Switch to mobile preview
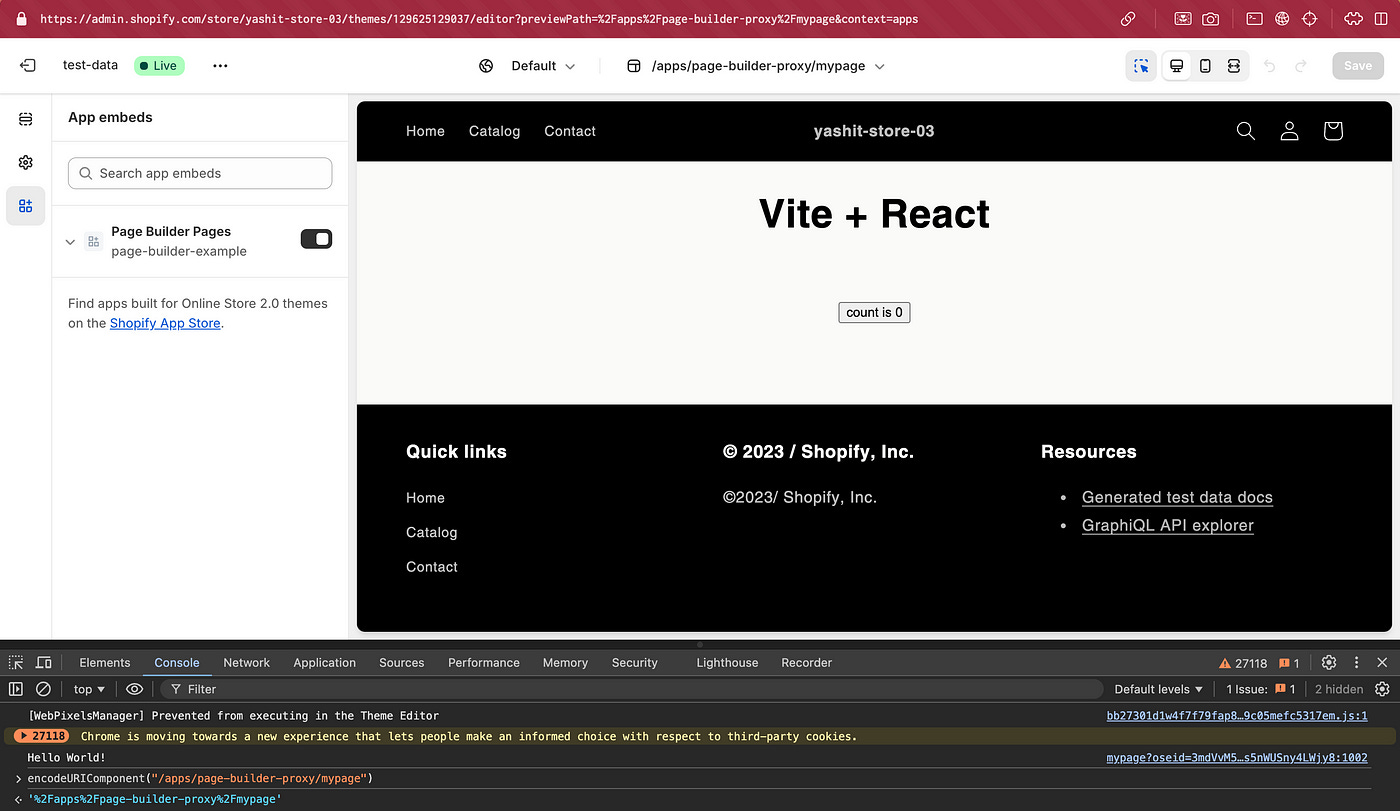Screen dimensions: 1400x811 (x=1205, y=66)
